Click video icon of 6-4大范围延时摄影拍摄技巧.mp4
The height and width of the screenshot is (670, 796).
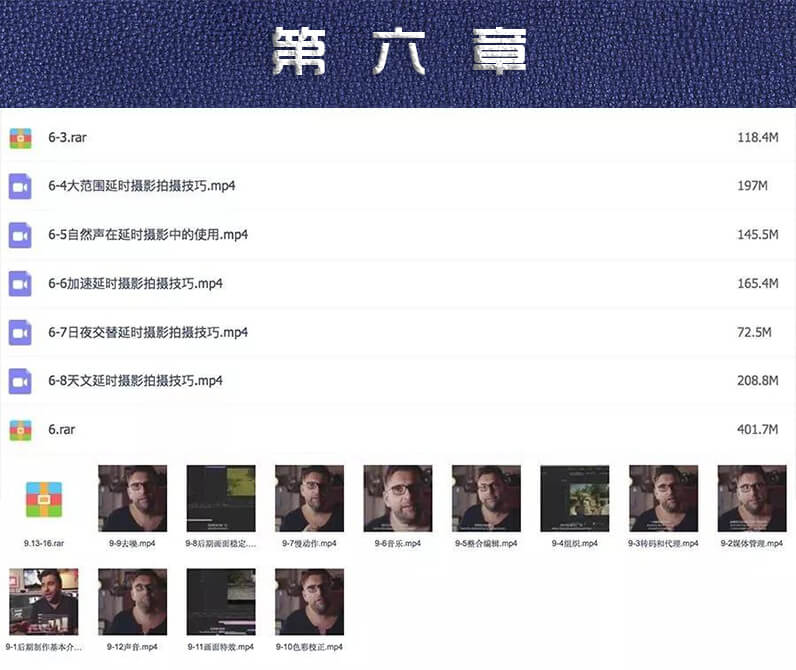pyautogui.click(x=20, y=186)
